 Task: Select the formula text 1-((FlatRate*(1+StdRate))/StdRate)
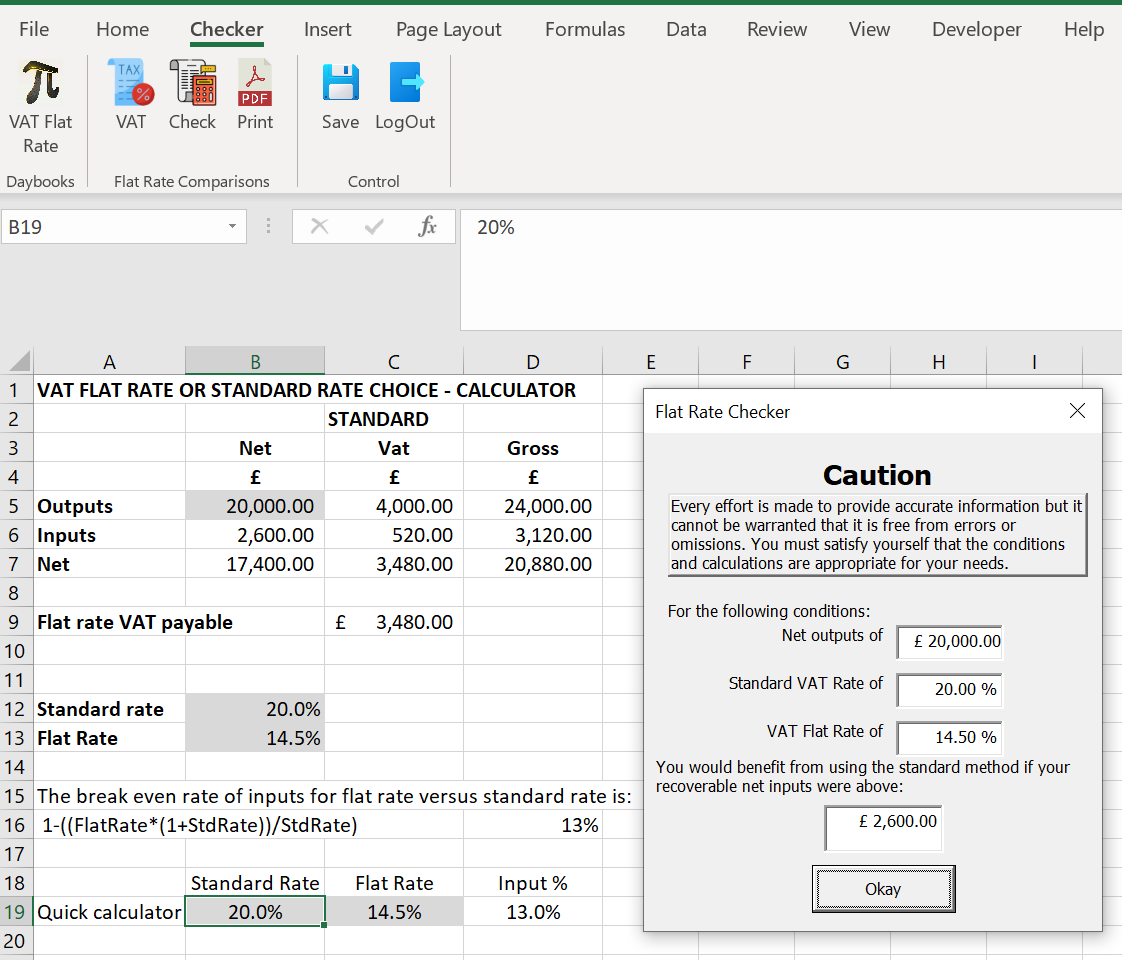(x=200, y=825)
